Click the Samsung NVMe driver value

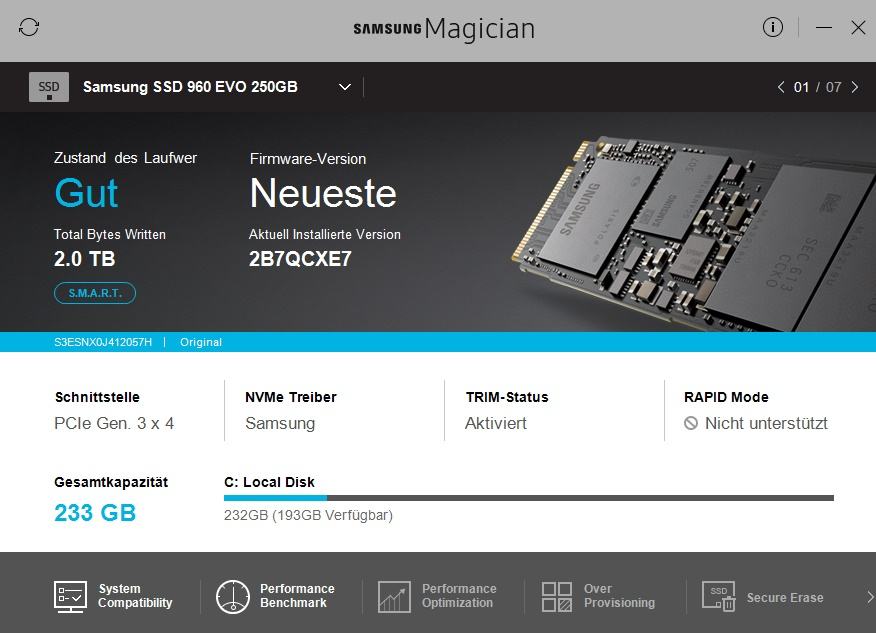tap(280, 423)
